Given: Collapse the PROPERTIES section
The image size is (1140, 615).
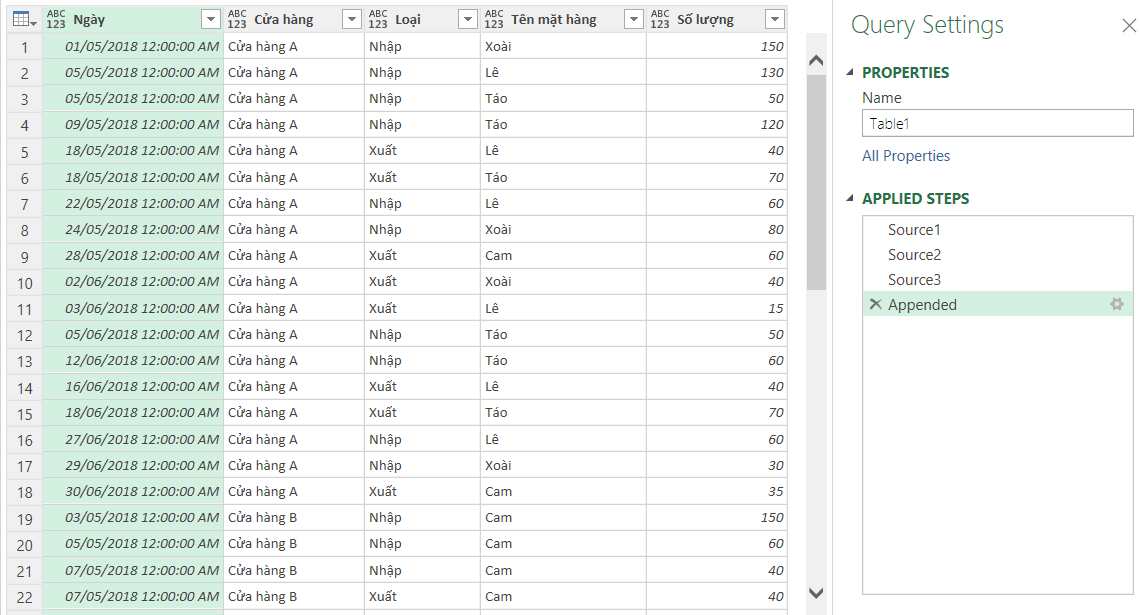Looking at the screenshot, I should 850,72.
